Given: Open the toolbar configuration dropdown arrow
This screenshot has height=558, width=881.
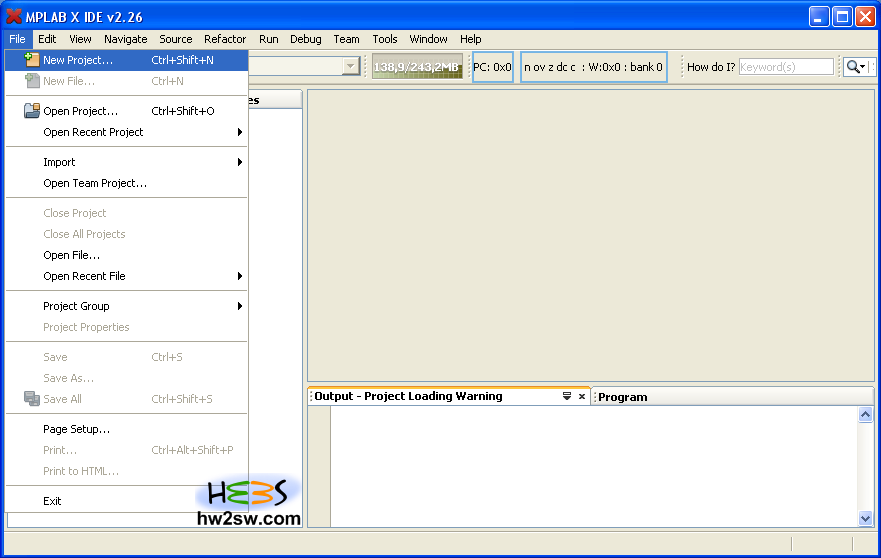Looking at the screenshot, I should point(351,66).
